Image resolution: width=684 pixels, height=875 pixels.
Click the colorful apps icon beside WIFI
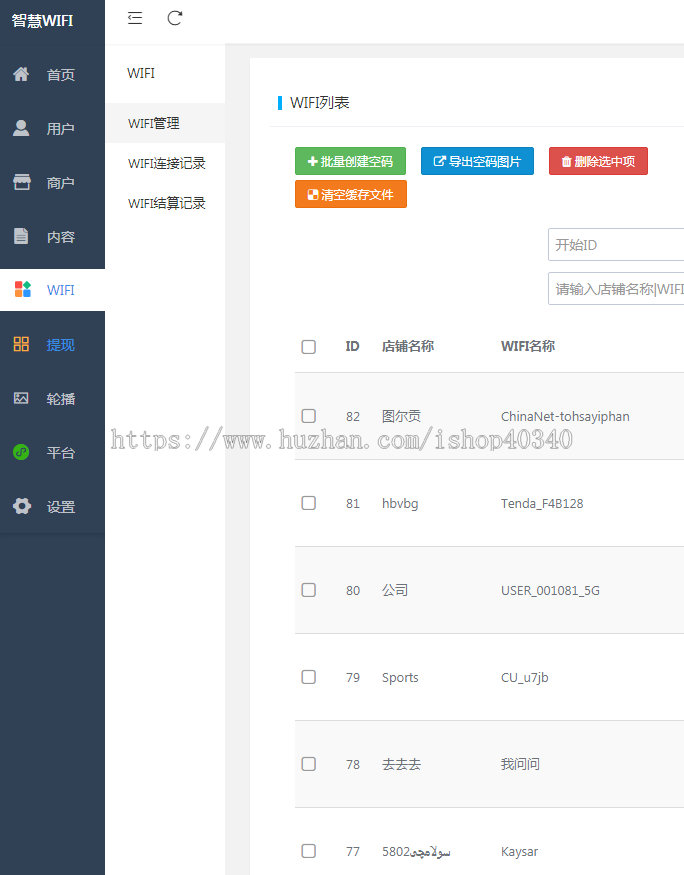(x=22, y=289)
